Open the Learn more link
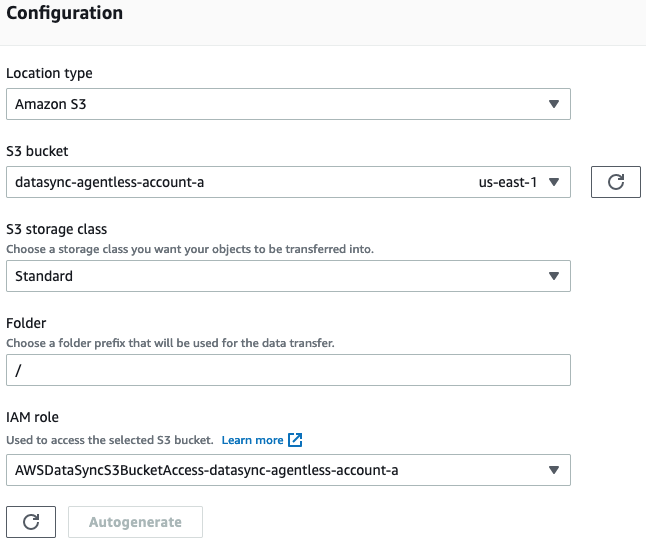This screenshot has height=544, width=646. point(252,440)
